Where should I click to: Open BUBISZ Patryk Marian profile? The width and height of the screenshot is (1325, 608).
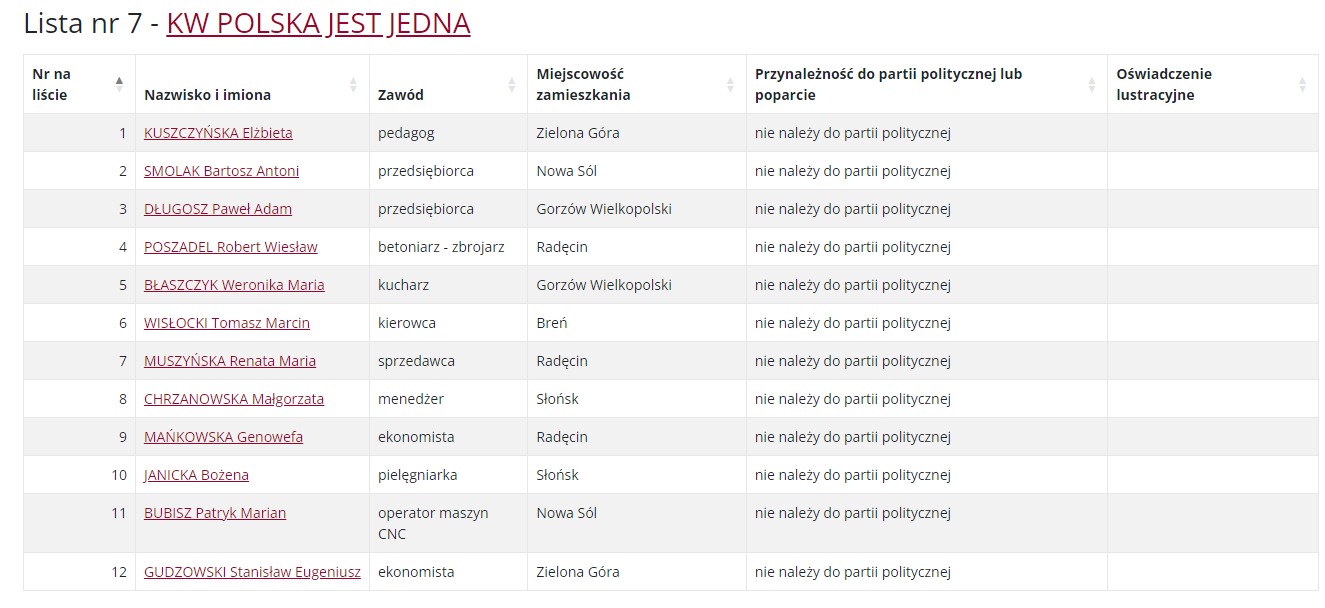click(215, 513)
